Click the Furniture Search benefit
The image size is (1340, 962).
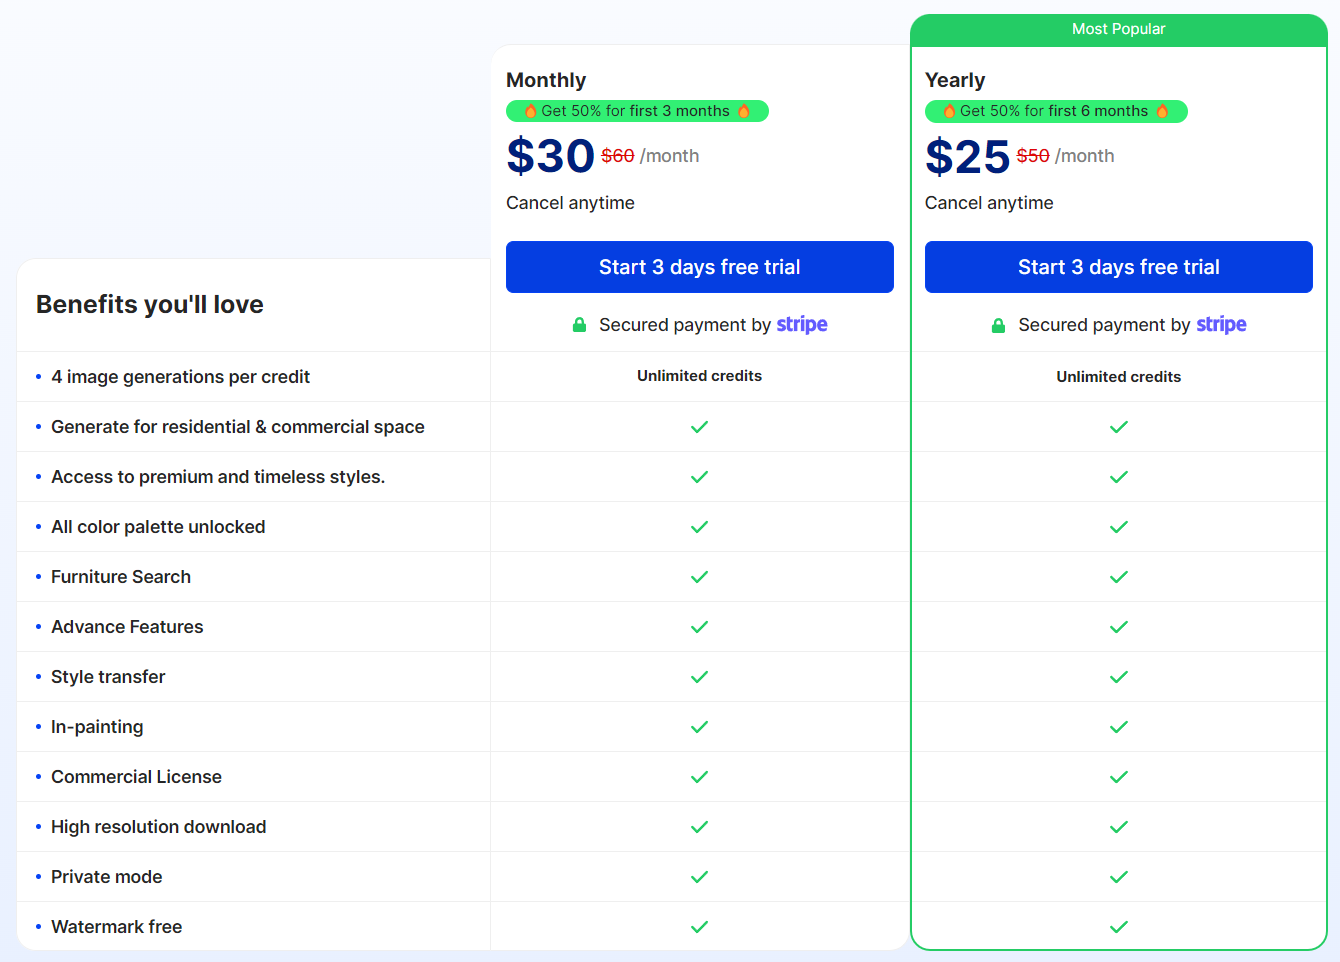(121, 577)
